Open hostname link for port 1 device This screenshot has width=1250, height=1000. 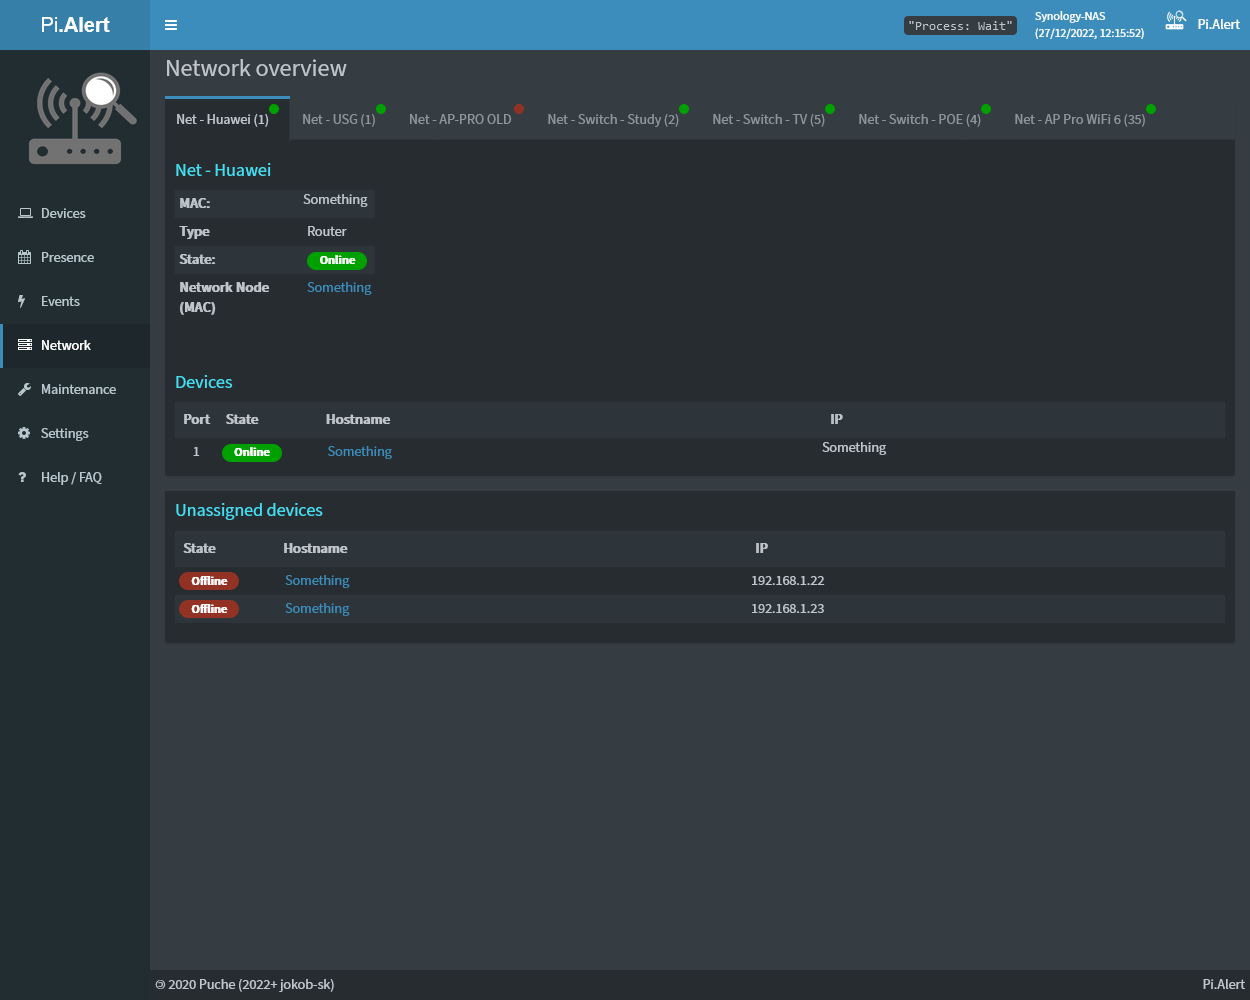click(x=360, y=452)
